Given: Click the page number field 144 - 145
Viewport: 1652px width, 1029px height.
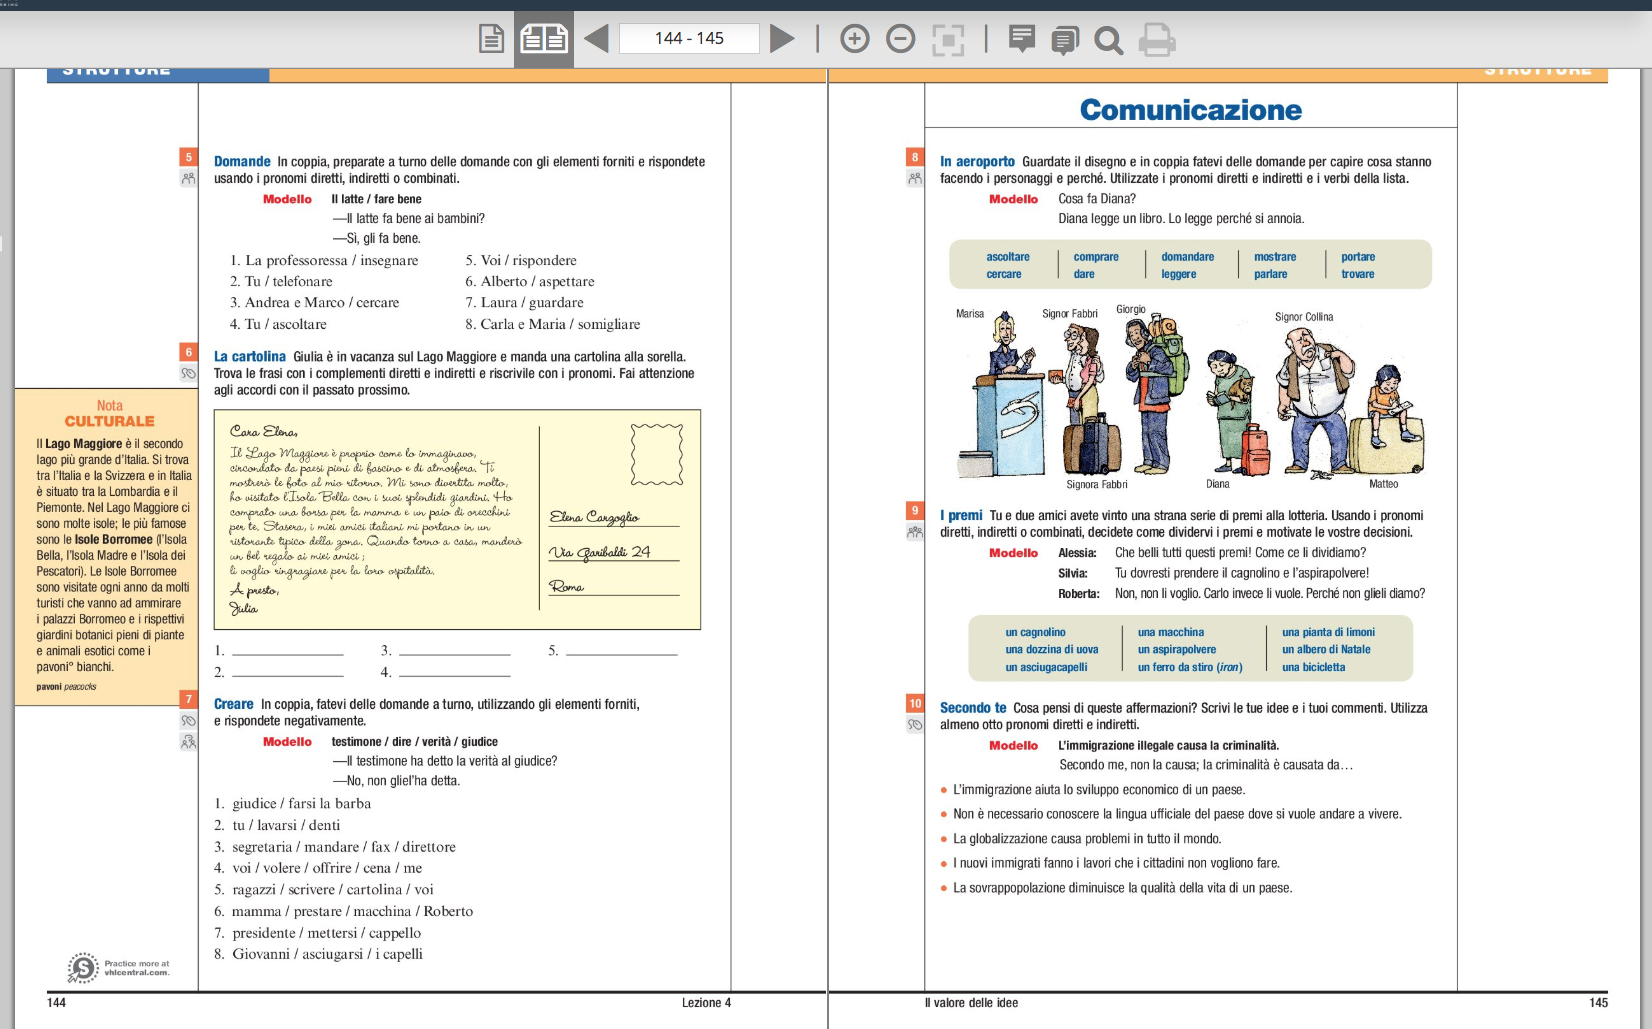Looking at the screenshot, I should [x=689, y=39].
